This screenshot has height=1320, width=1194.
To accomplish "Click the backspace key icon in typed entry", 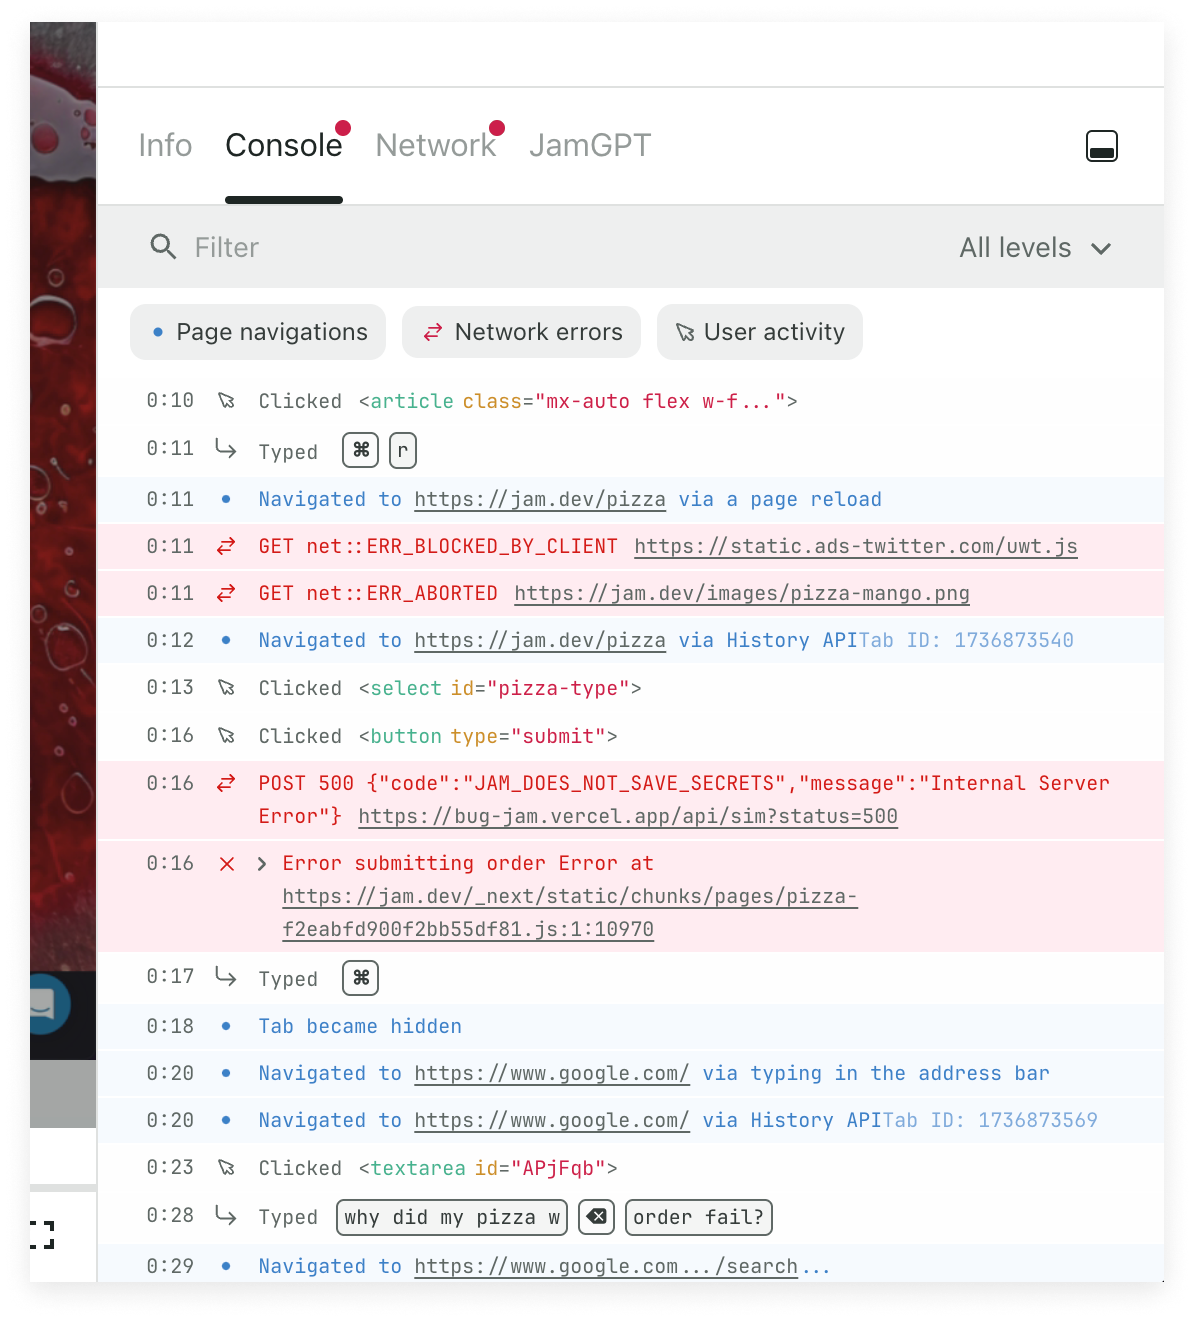I will (596, 1217).
